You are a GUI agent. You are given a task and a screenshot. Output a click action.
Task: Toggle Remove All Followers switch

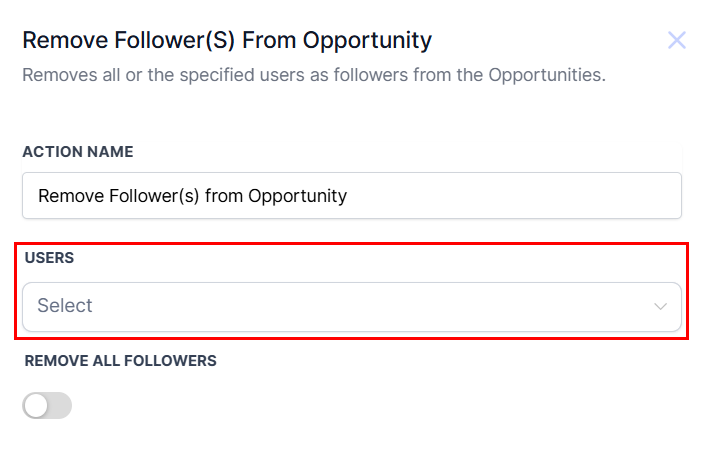tap(47, 405)
